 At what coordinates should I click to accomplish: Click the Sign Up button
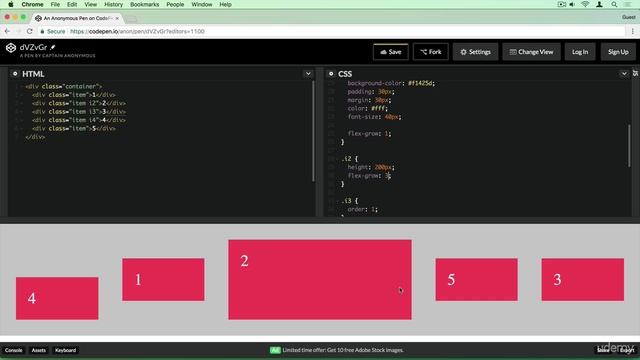click(x=618, y=52)
